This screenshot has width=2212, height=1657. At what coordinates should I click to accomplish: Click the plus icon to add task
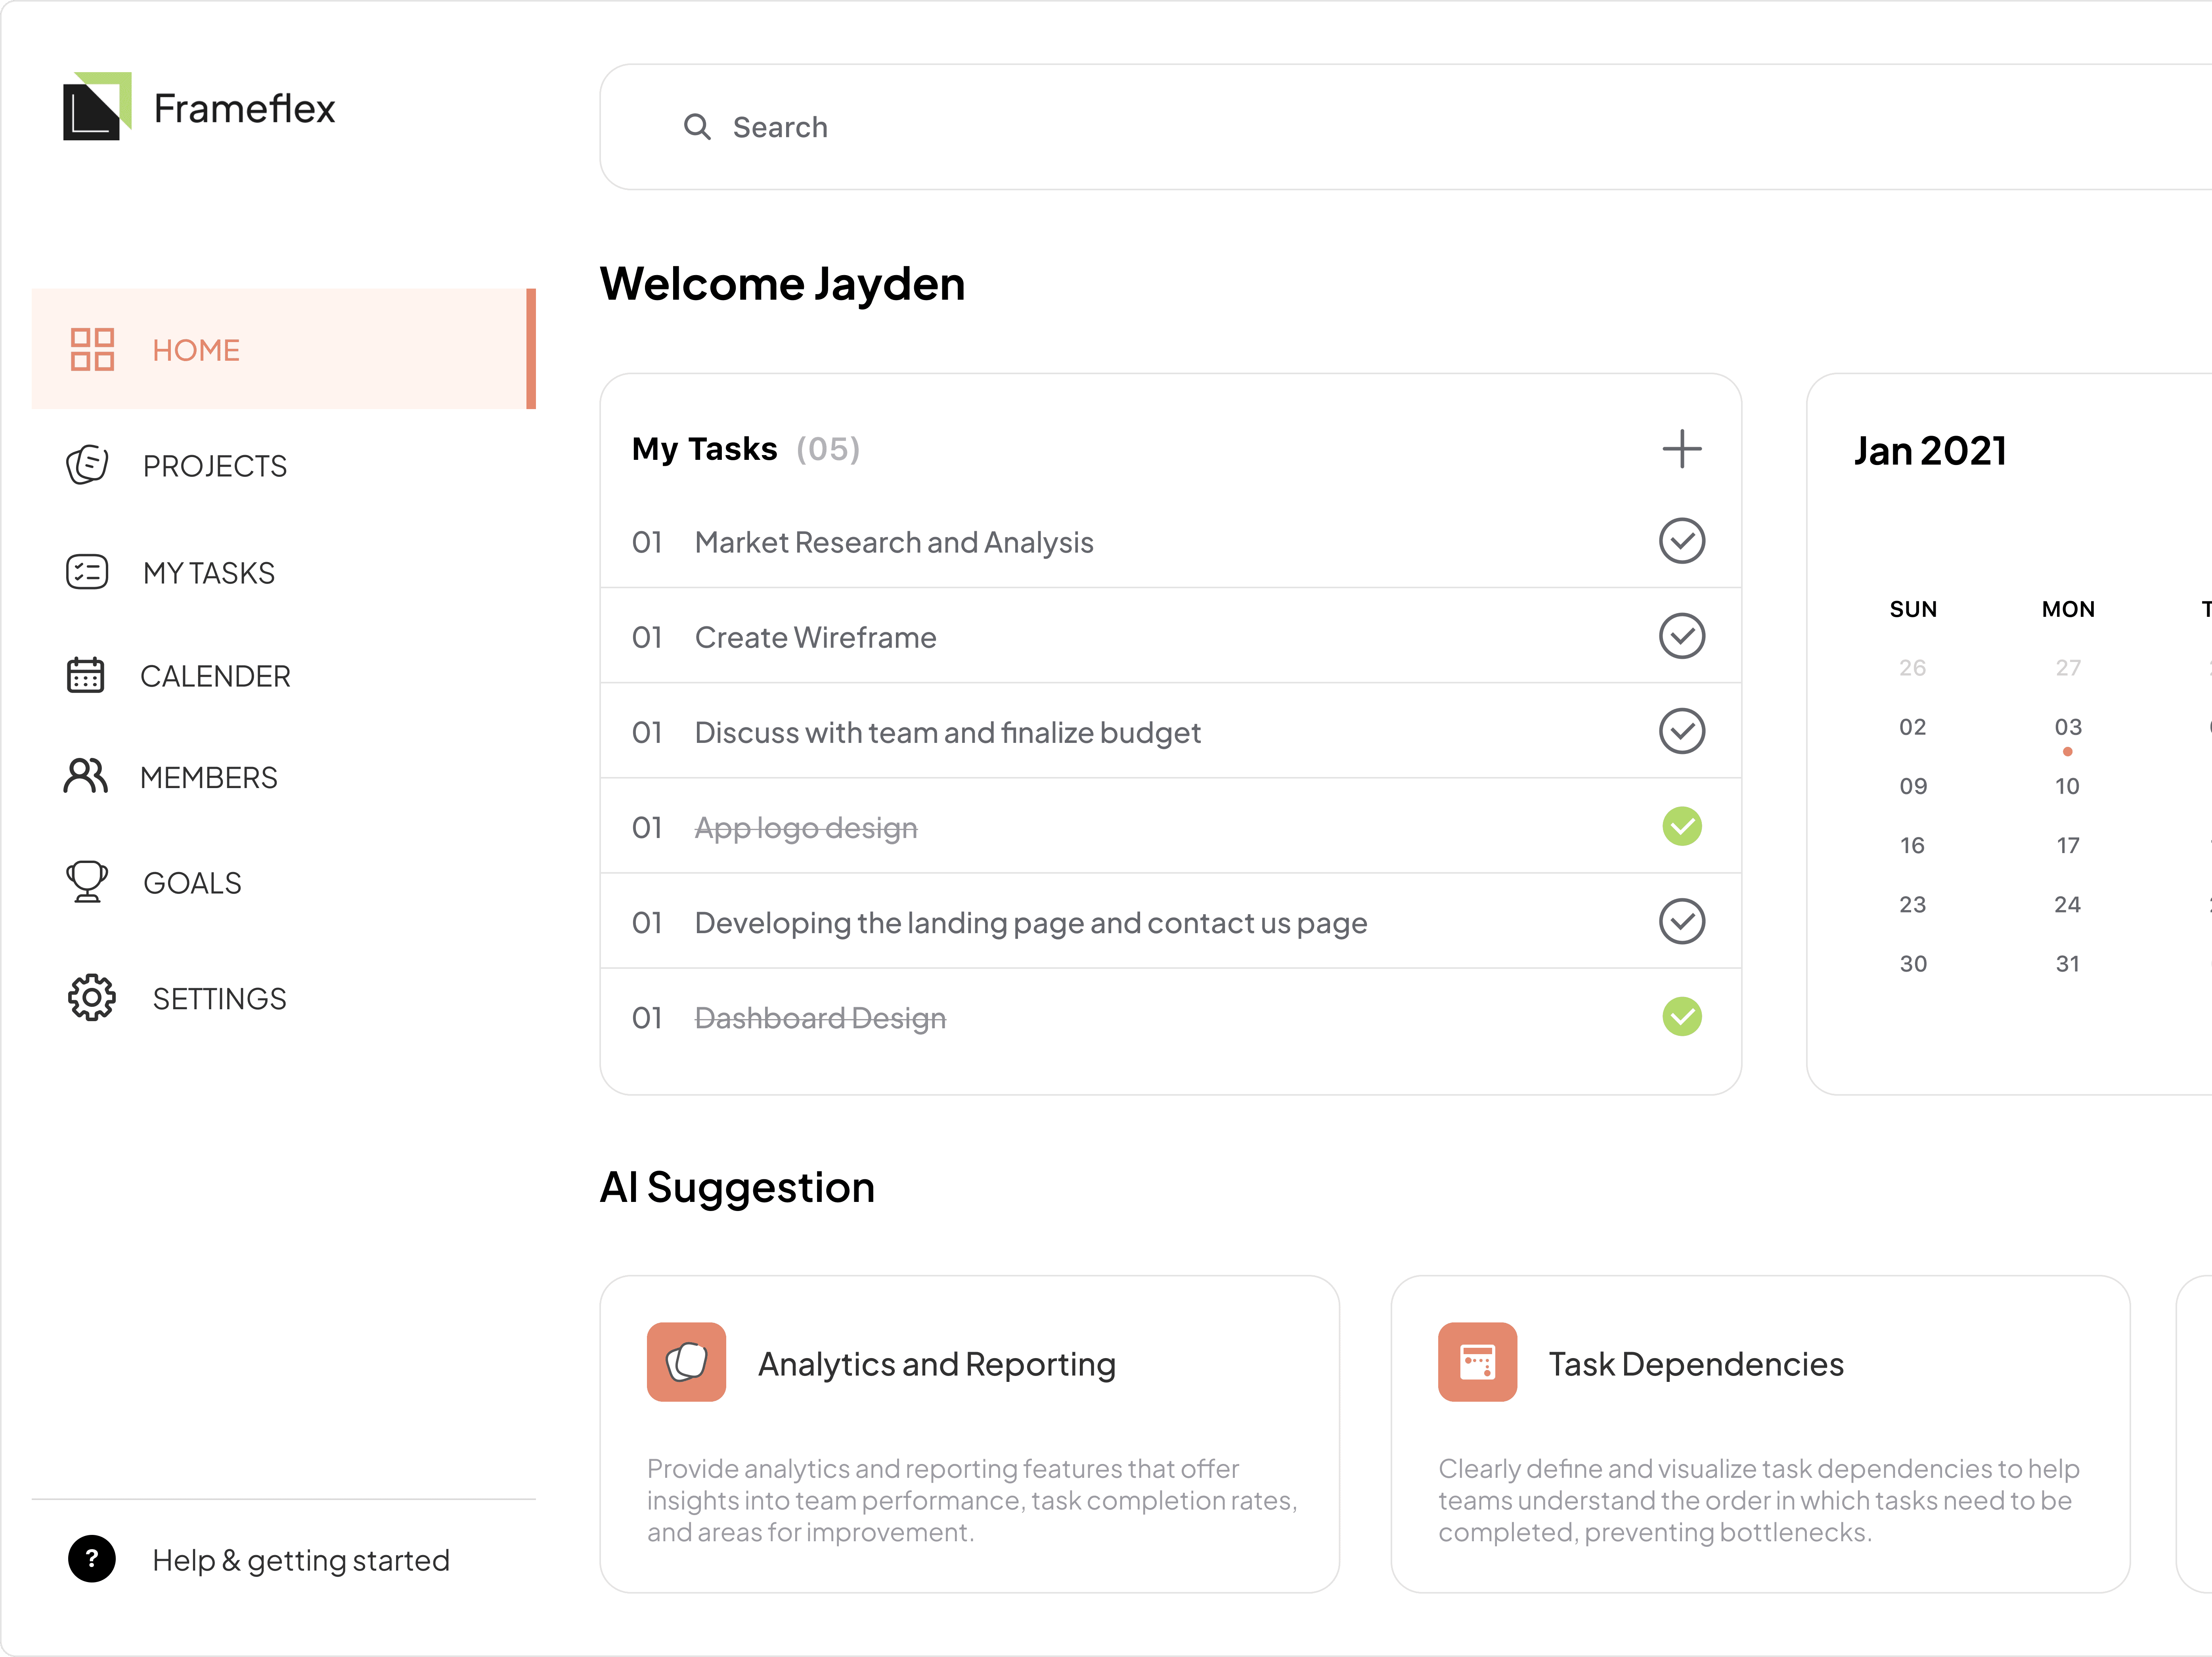coord(1682,449)
